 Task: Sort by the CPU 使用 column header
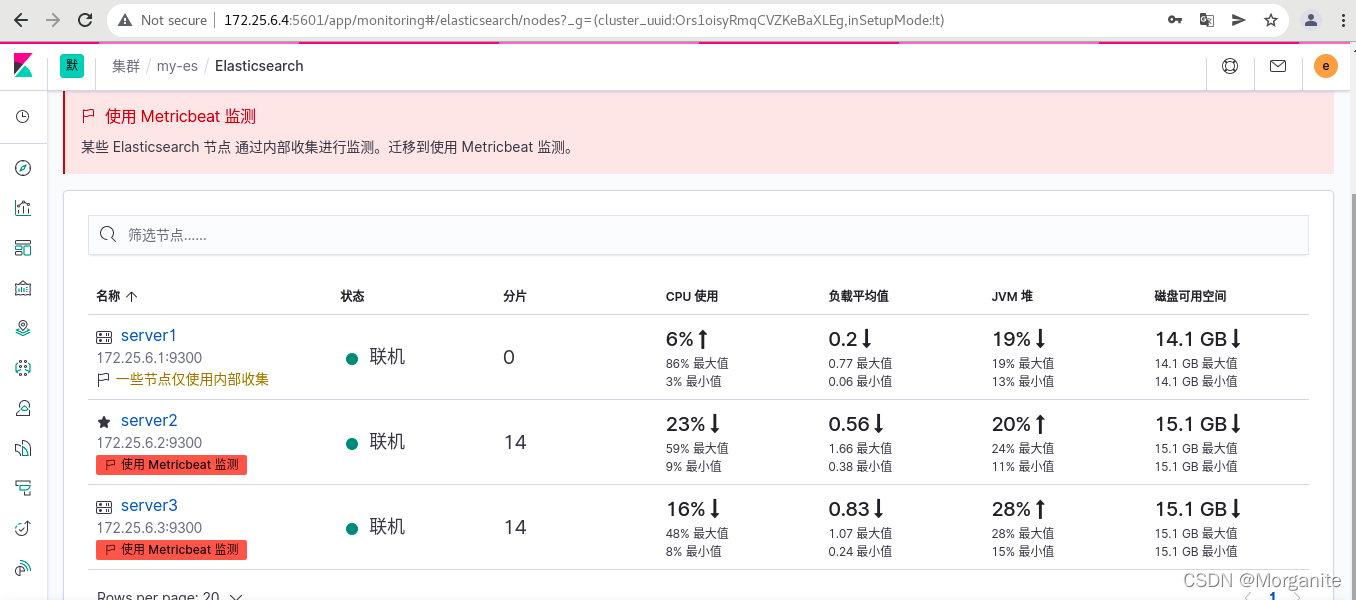692,297
